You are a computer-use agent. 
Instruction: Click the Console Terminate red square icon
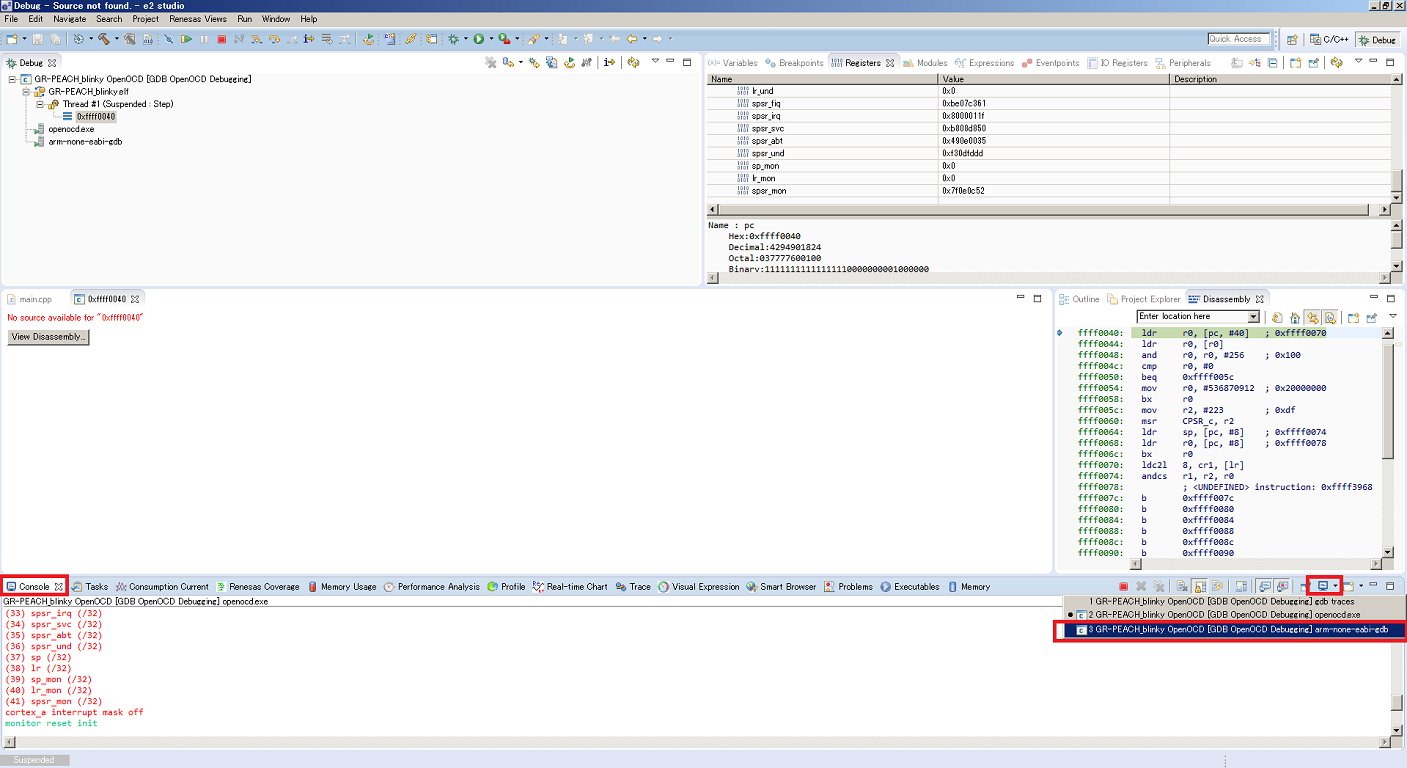click(1123, 586)
